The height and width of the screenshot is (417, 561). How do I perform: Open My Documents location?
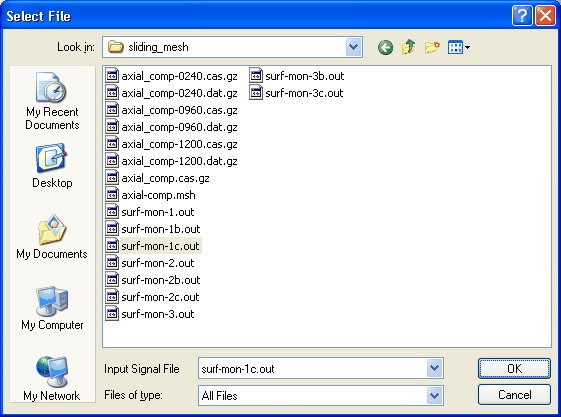click(52, 237)
